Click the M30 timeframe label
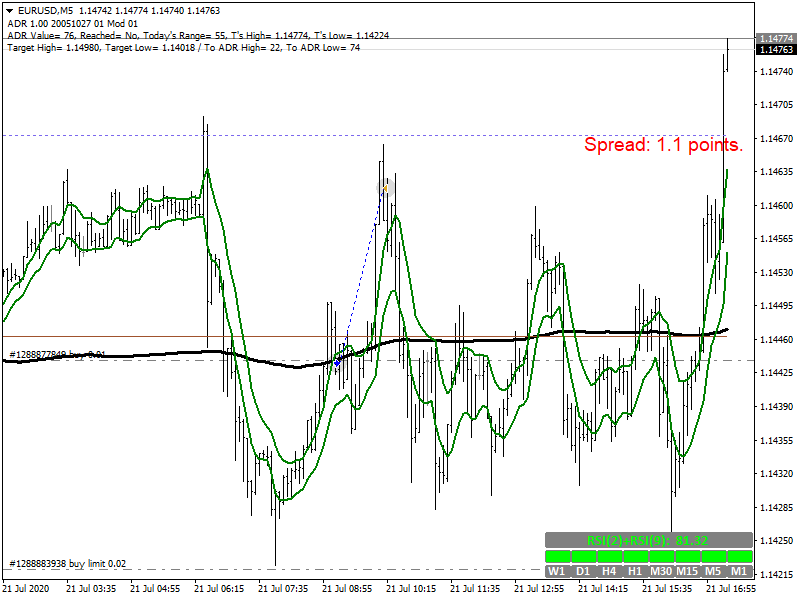 (x=661, y=571)
